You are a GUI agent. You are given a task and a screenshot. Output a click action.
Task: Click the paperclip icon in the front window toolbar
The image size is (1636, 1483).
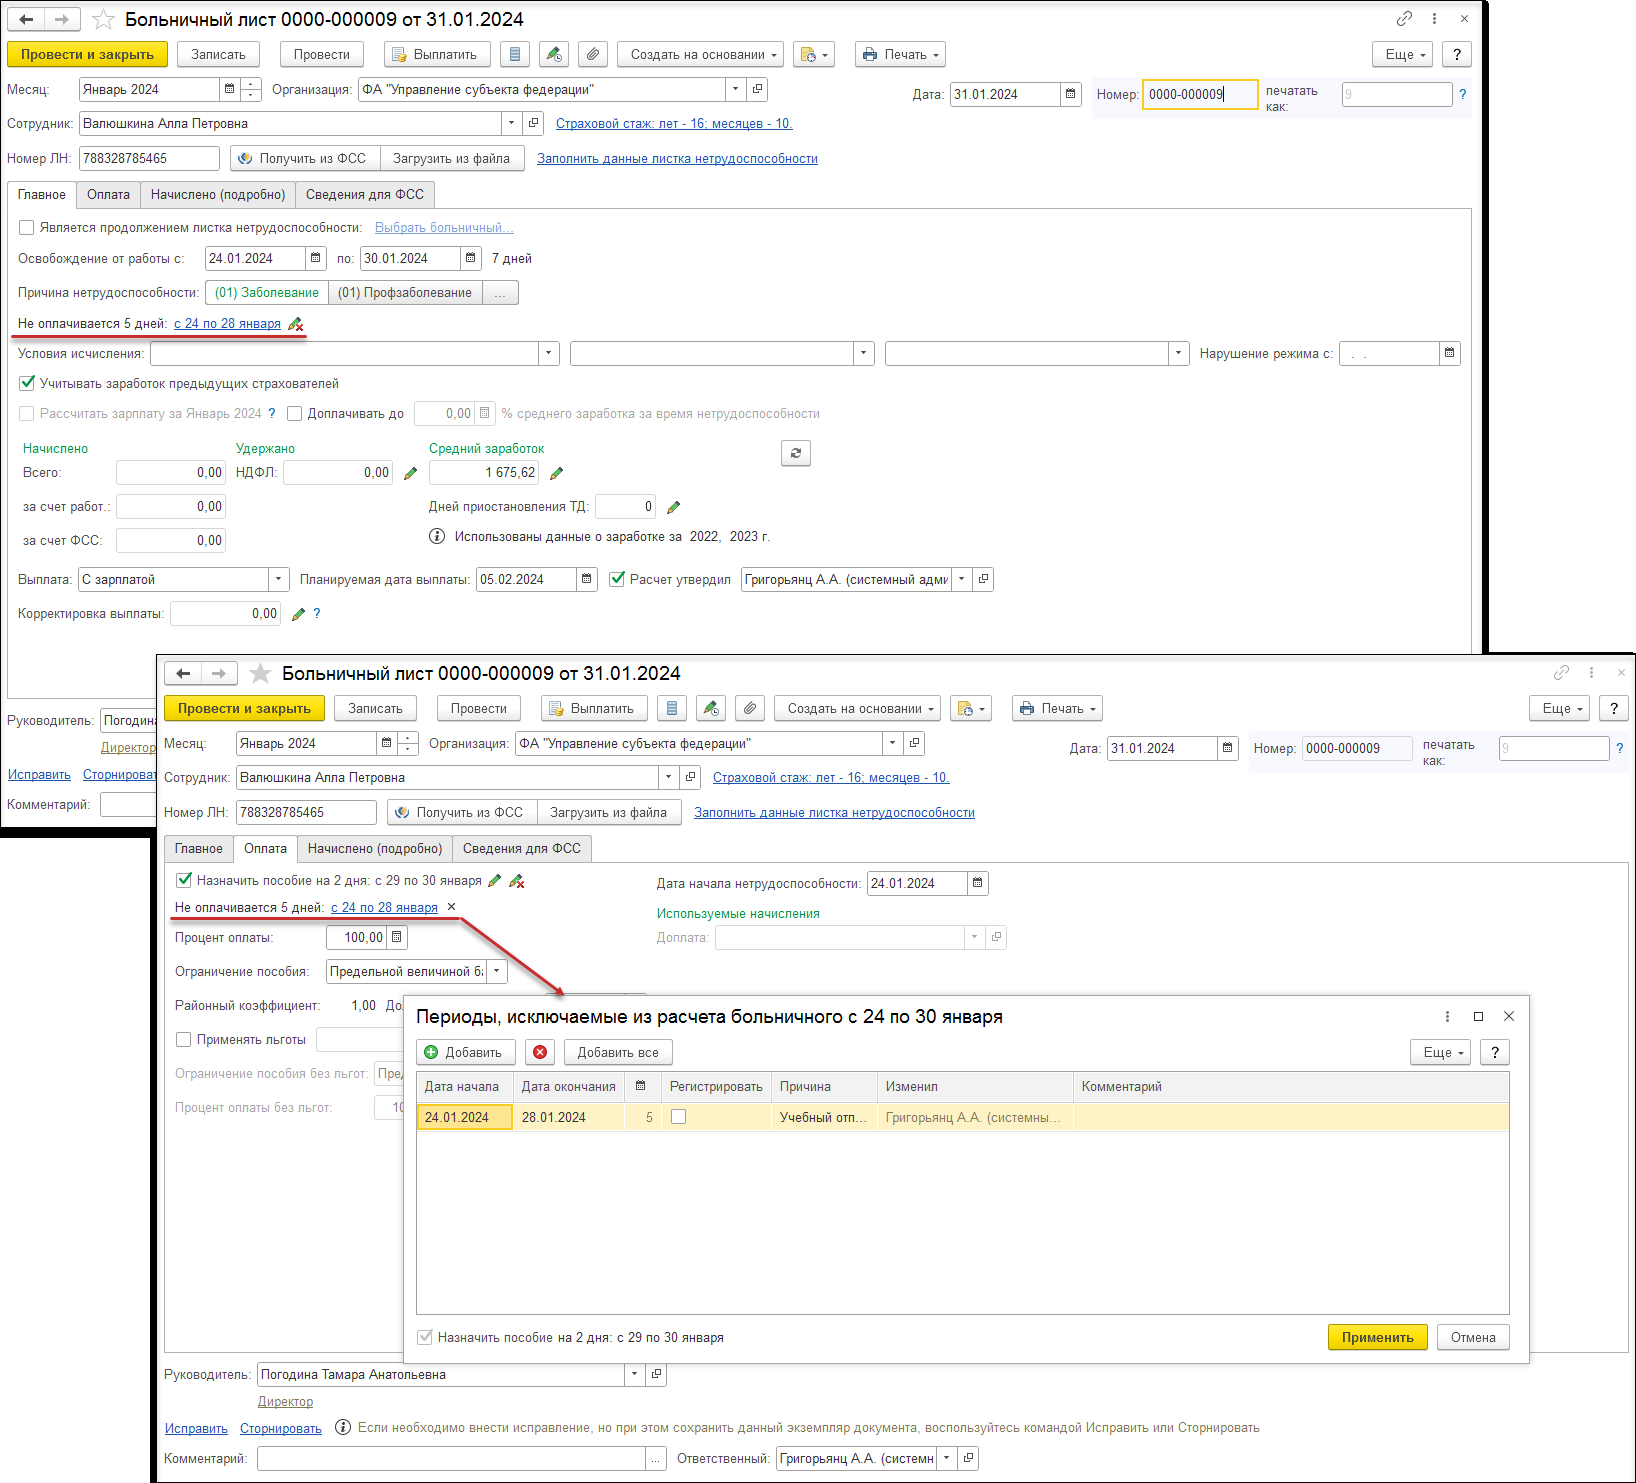coord(750,708)
